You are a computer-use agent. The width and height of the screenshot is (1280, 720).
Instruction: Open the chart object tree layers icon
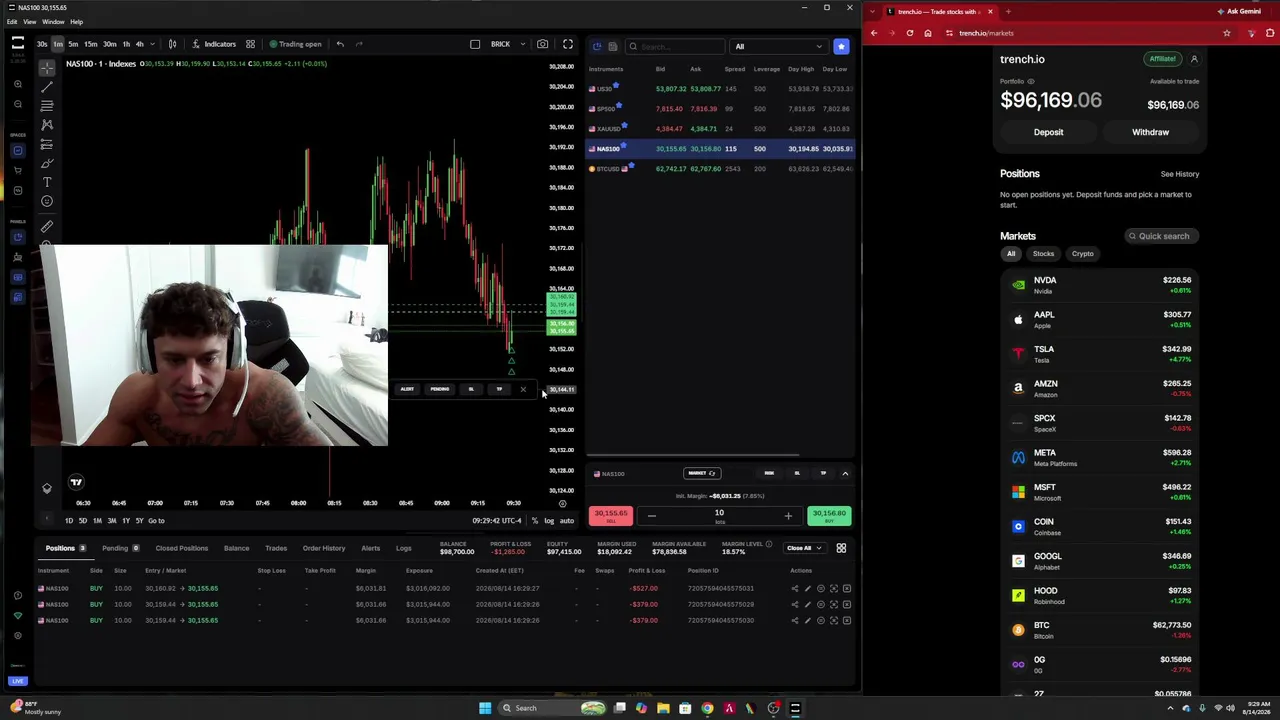(x=46, y=488)
